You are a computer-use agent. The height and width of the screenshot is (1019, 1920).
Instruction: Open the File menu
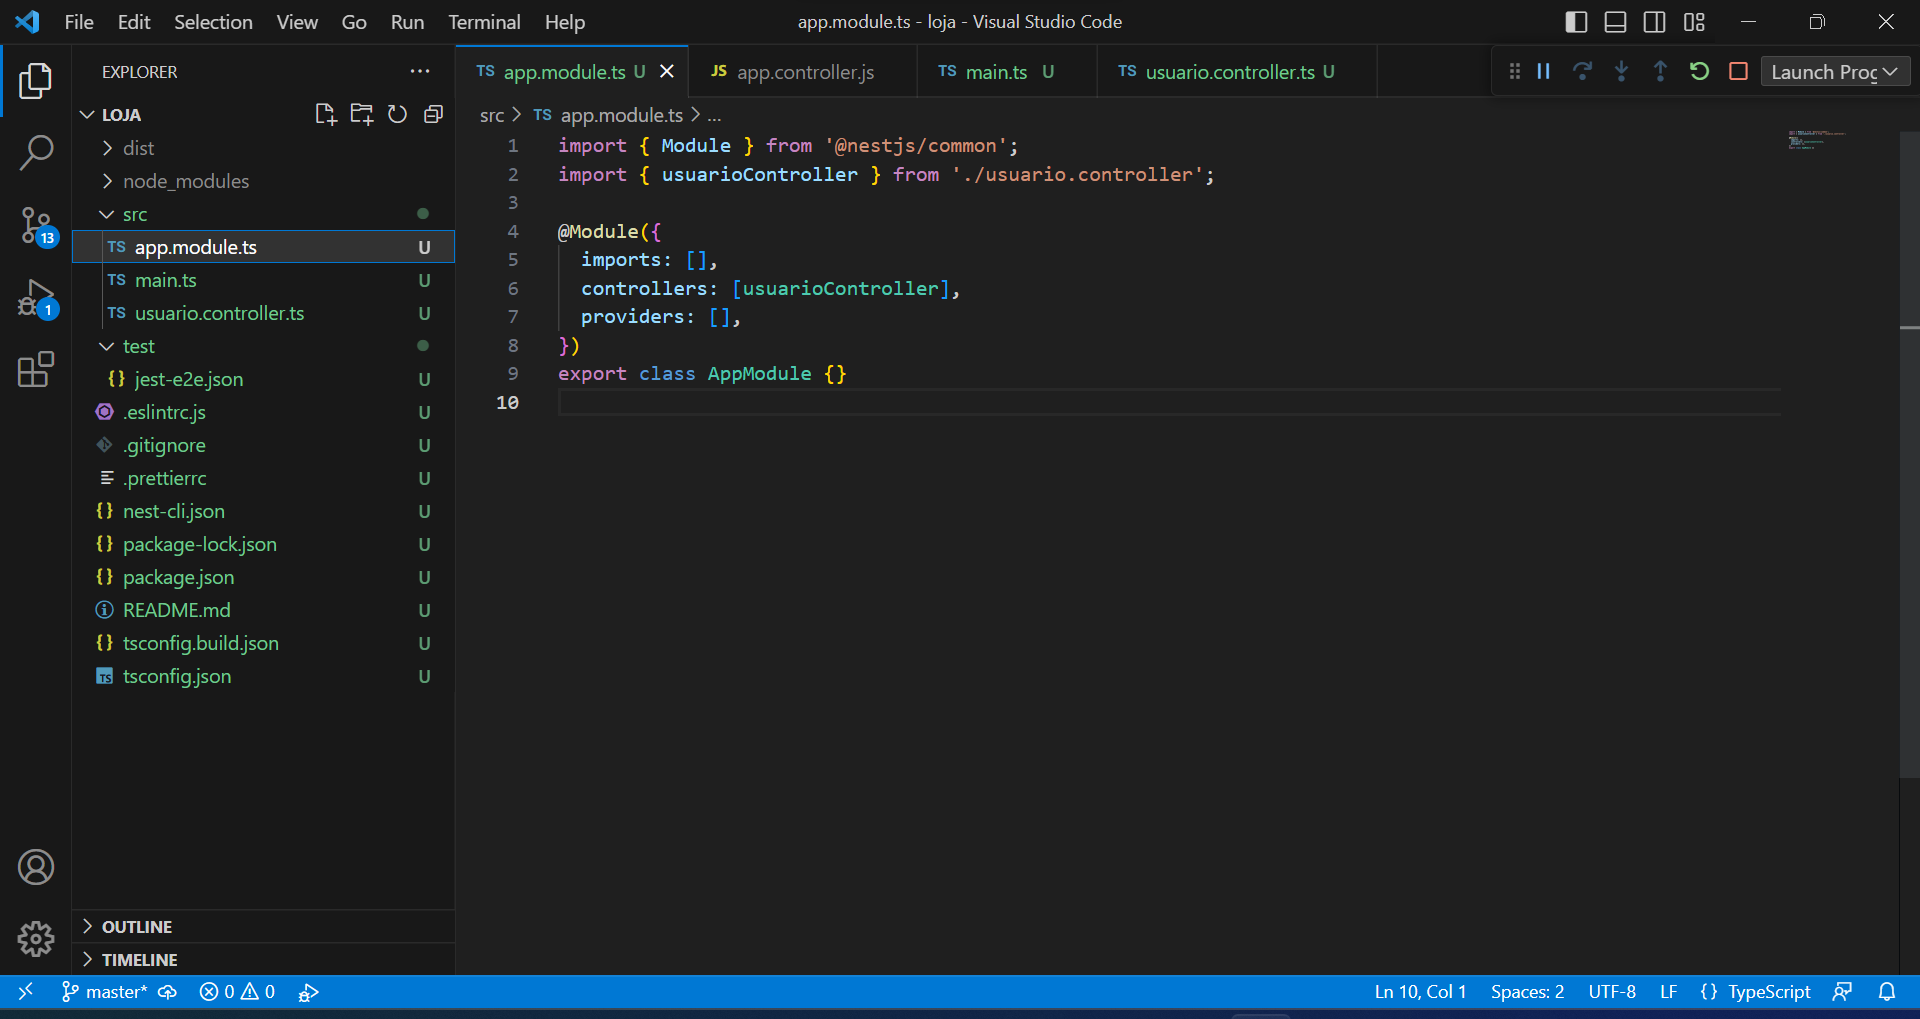(79, 22)
